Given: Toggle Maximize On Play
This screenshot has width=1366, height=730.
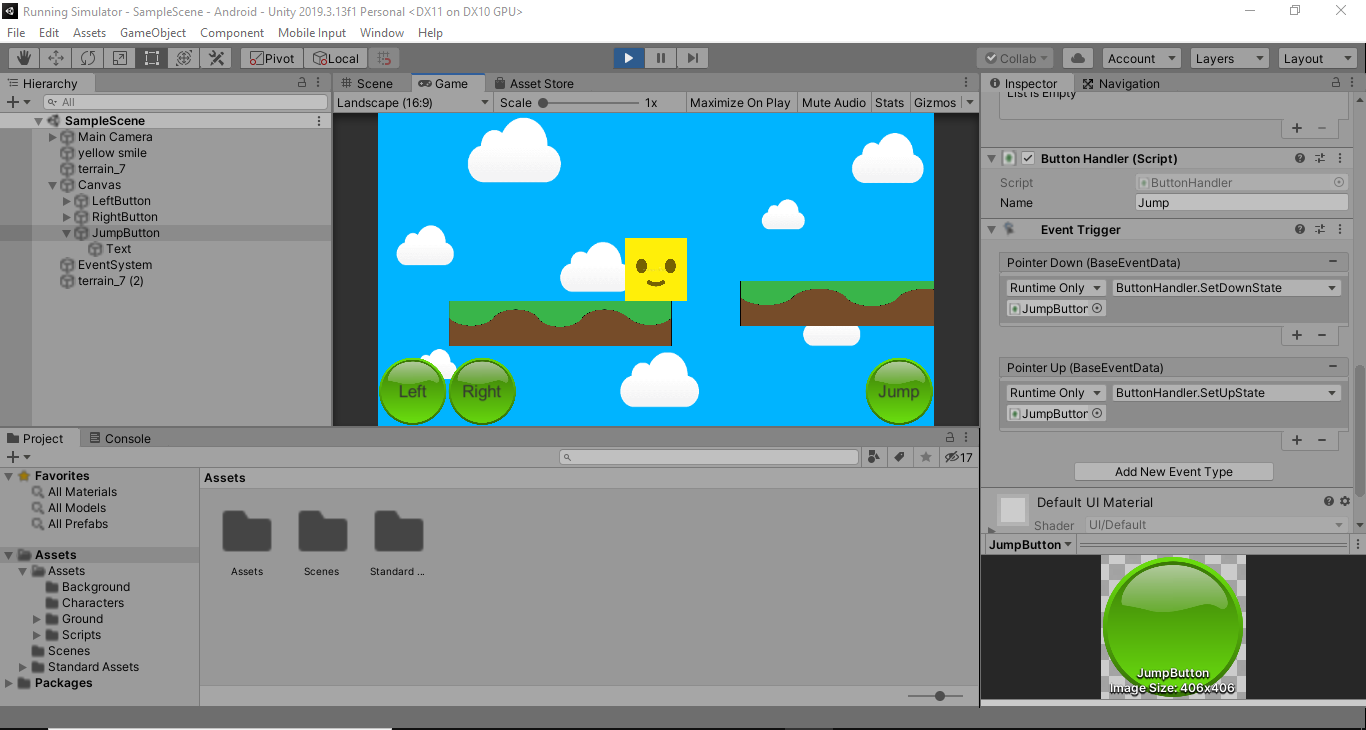Looking at the screenshot, I should point(740,102).
